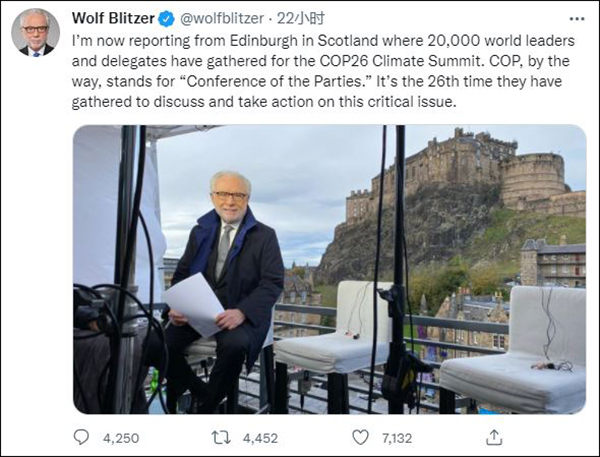600x457 pixels.
Task: Click the reply speech bubble icon
Action: pyautogui.click(x=83, y=436)
